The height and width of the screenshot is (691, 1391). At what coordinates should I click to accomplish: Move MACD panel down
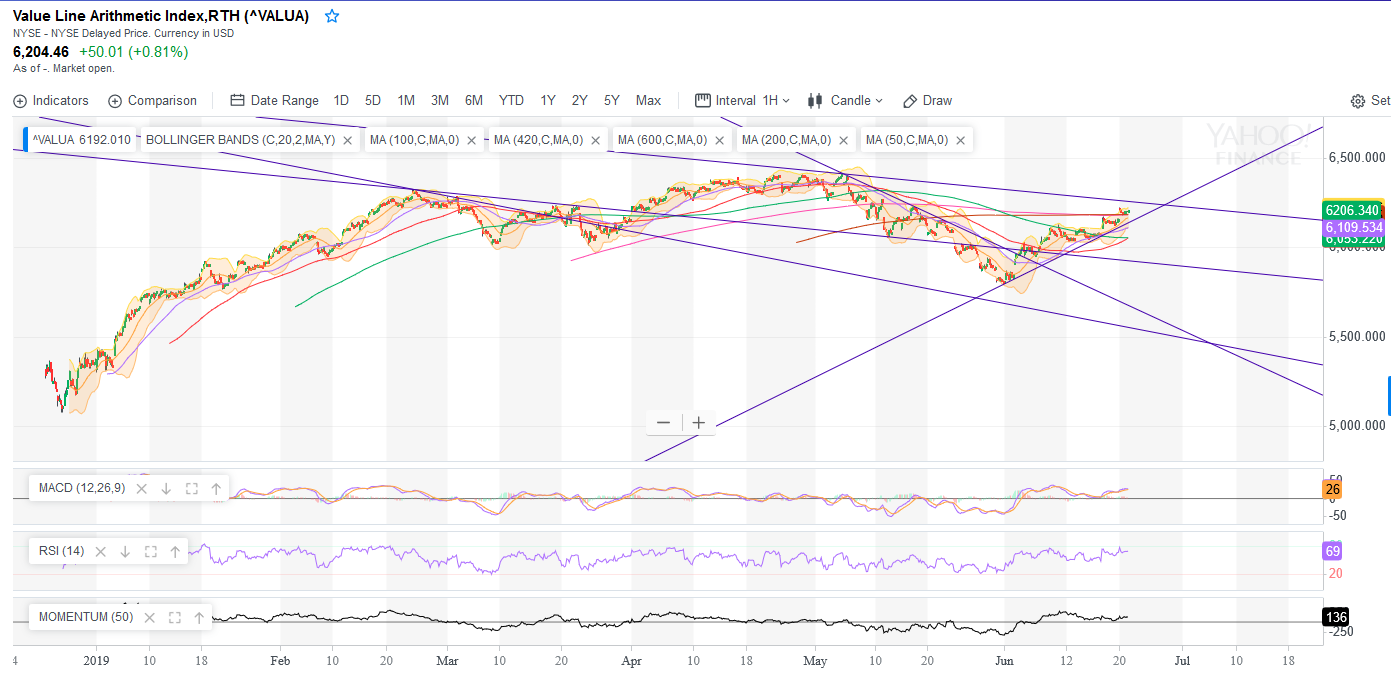166,489
